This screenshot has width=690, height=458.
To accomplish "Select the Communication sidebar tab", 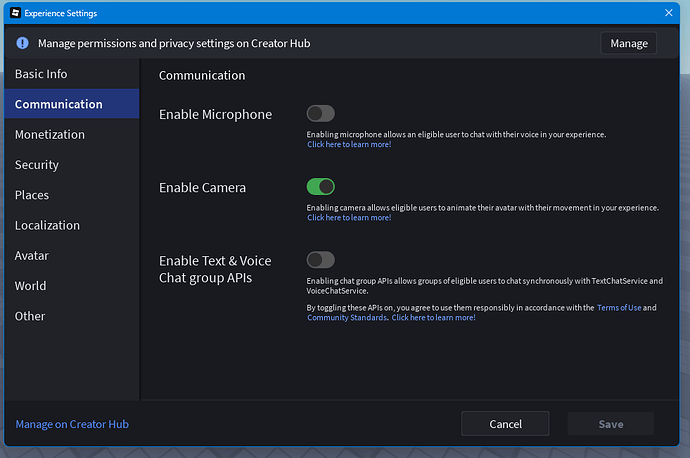I will [72, 104].
